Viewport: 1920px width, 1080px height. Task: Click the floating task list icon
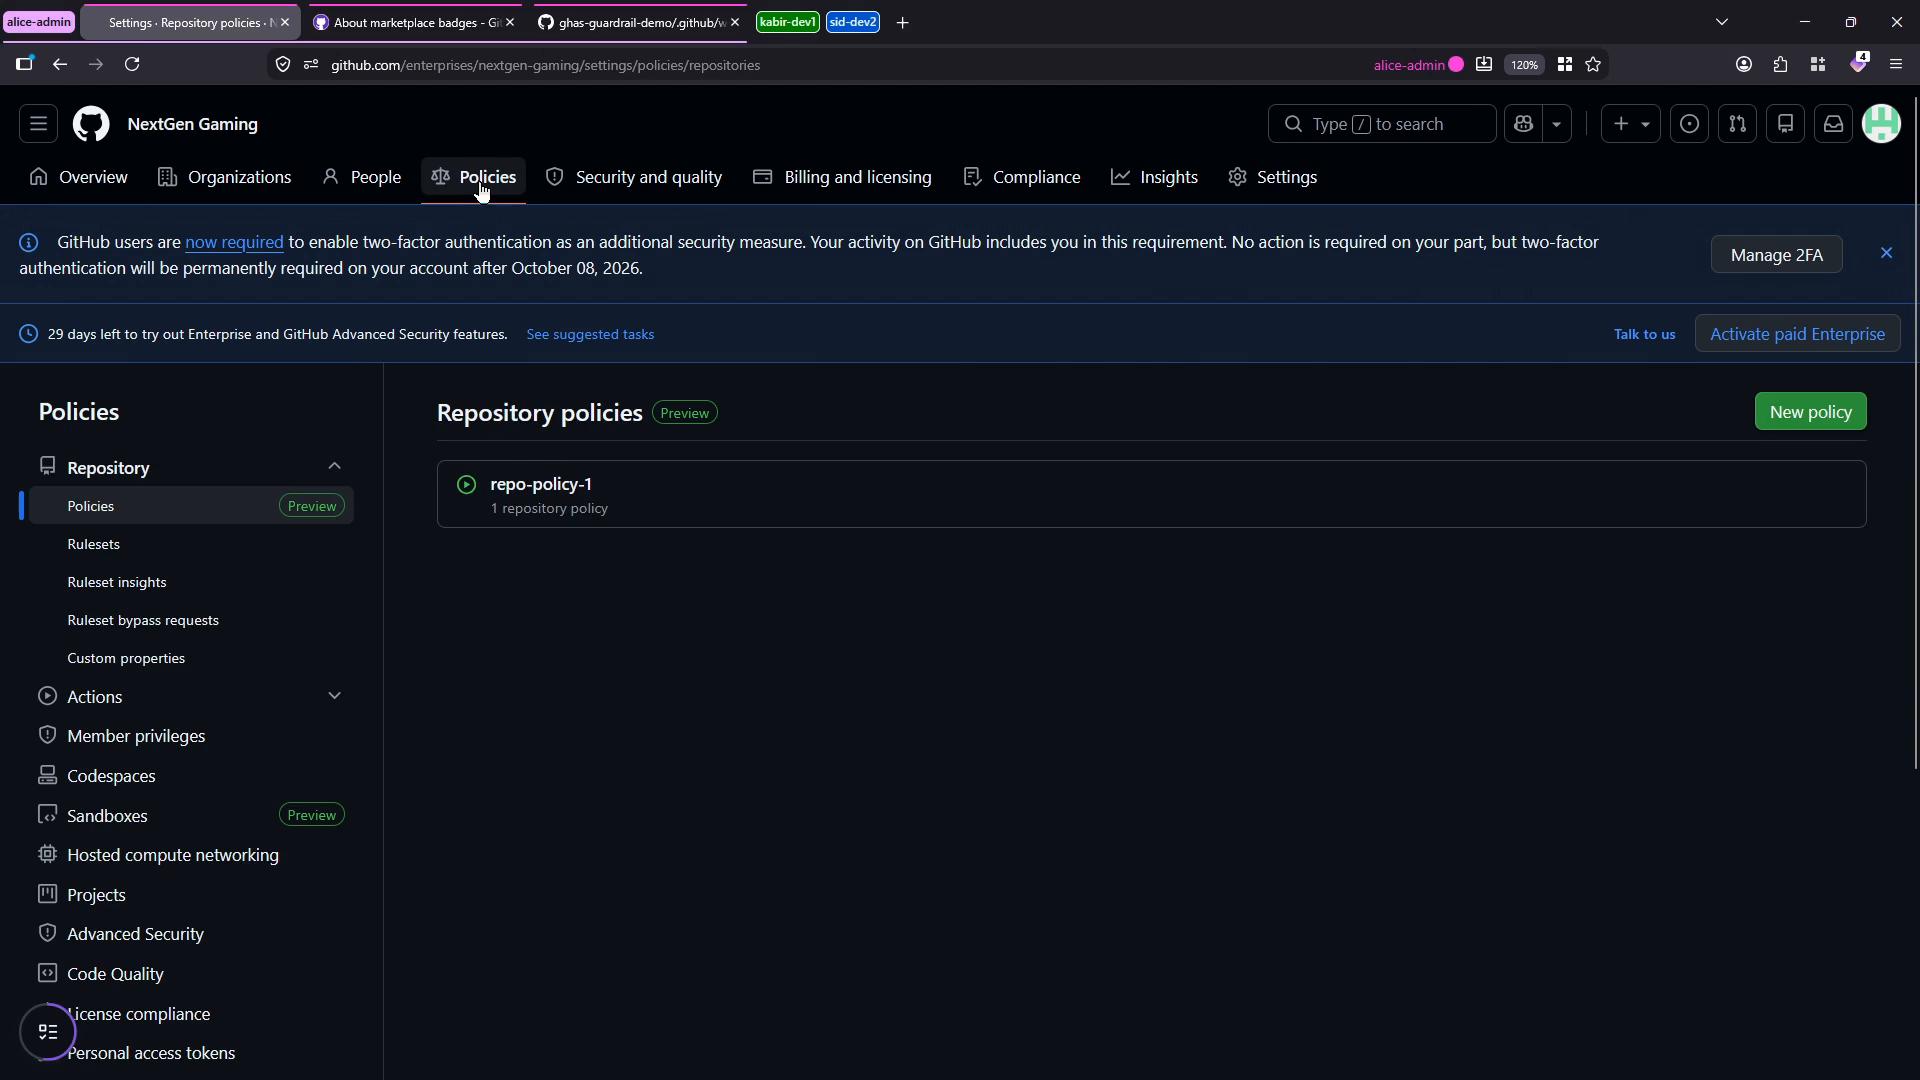click(x=48, y=1032)
